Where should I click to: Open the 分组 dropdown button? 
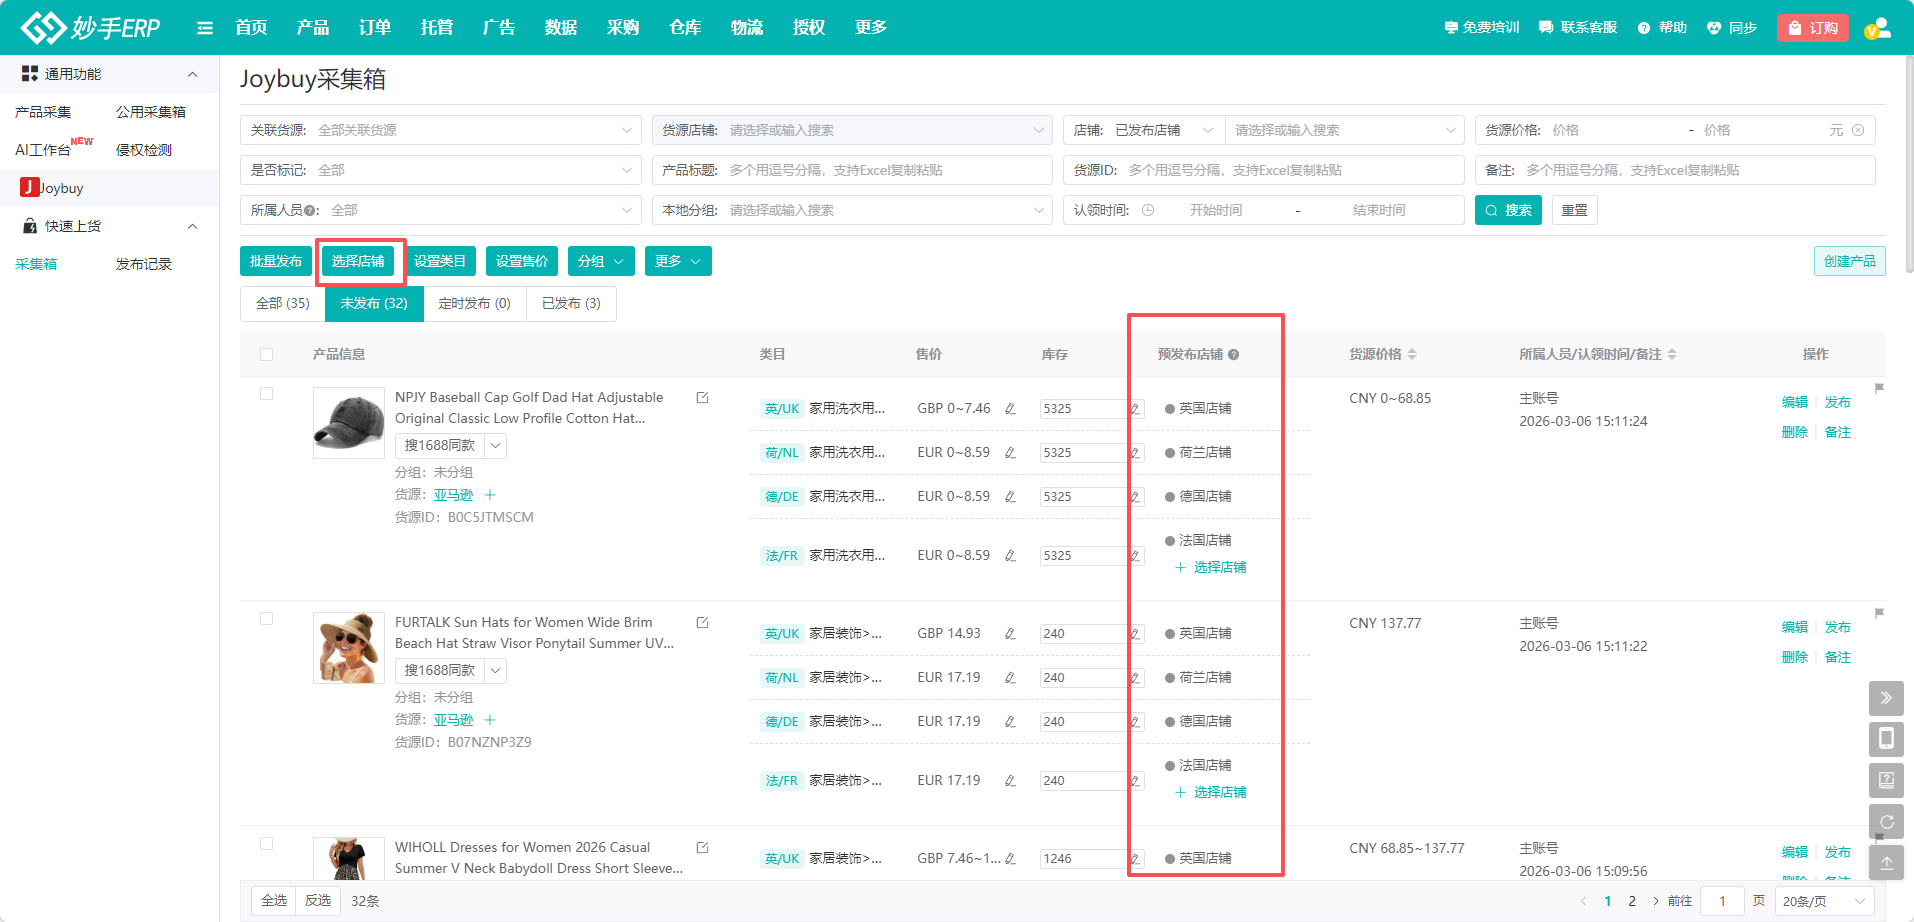601,261
